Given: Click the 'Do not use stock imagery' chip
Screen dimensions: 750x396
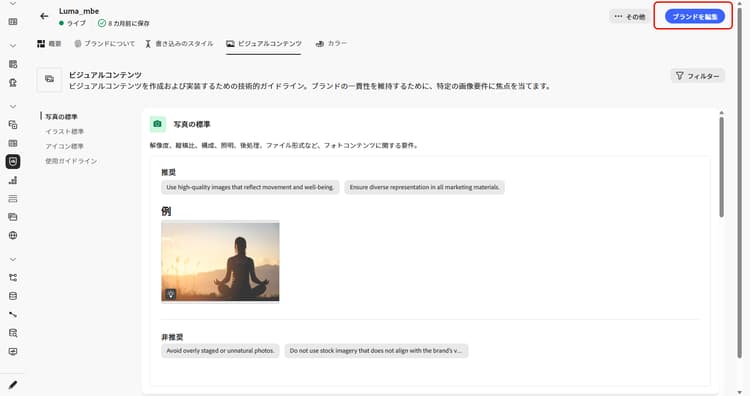Looking at the screenshot, I should click(x=376, y=351).
